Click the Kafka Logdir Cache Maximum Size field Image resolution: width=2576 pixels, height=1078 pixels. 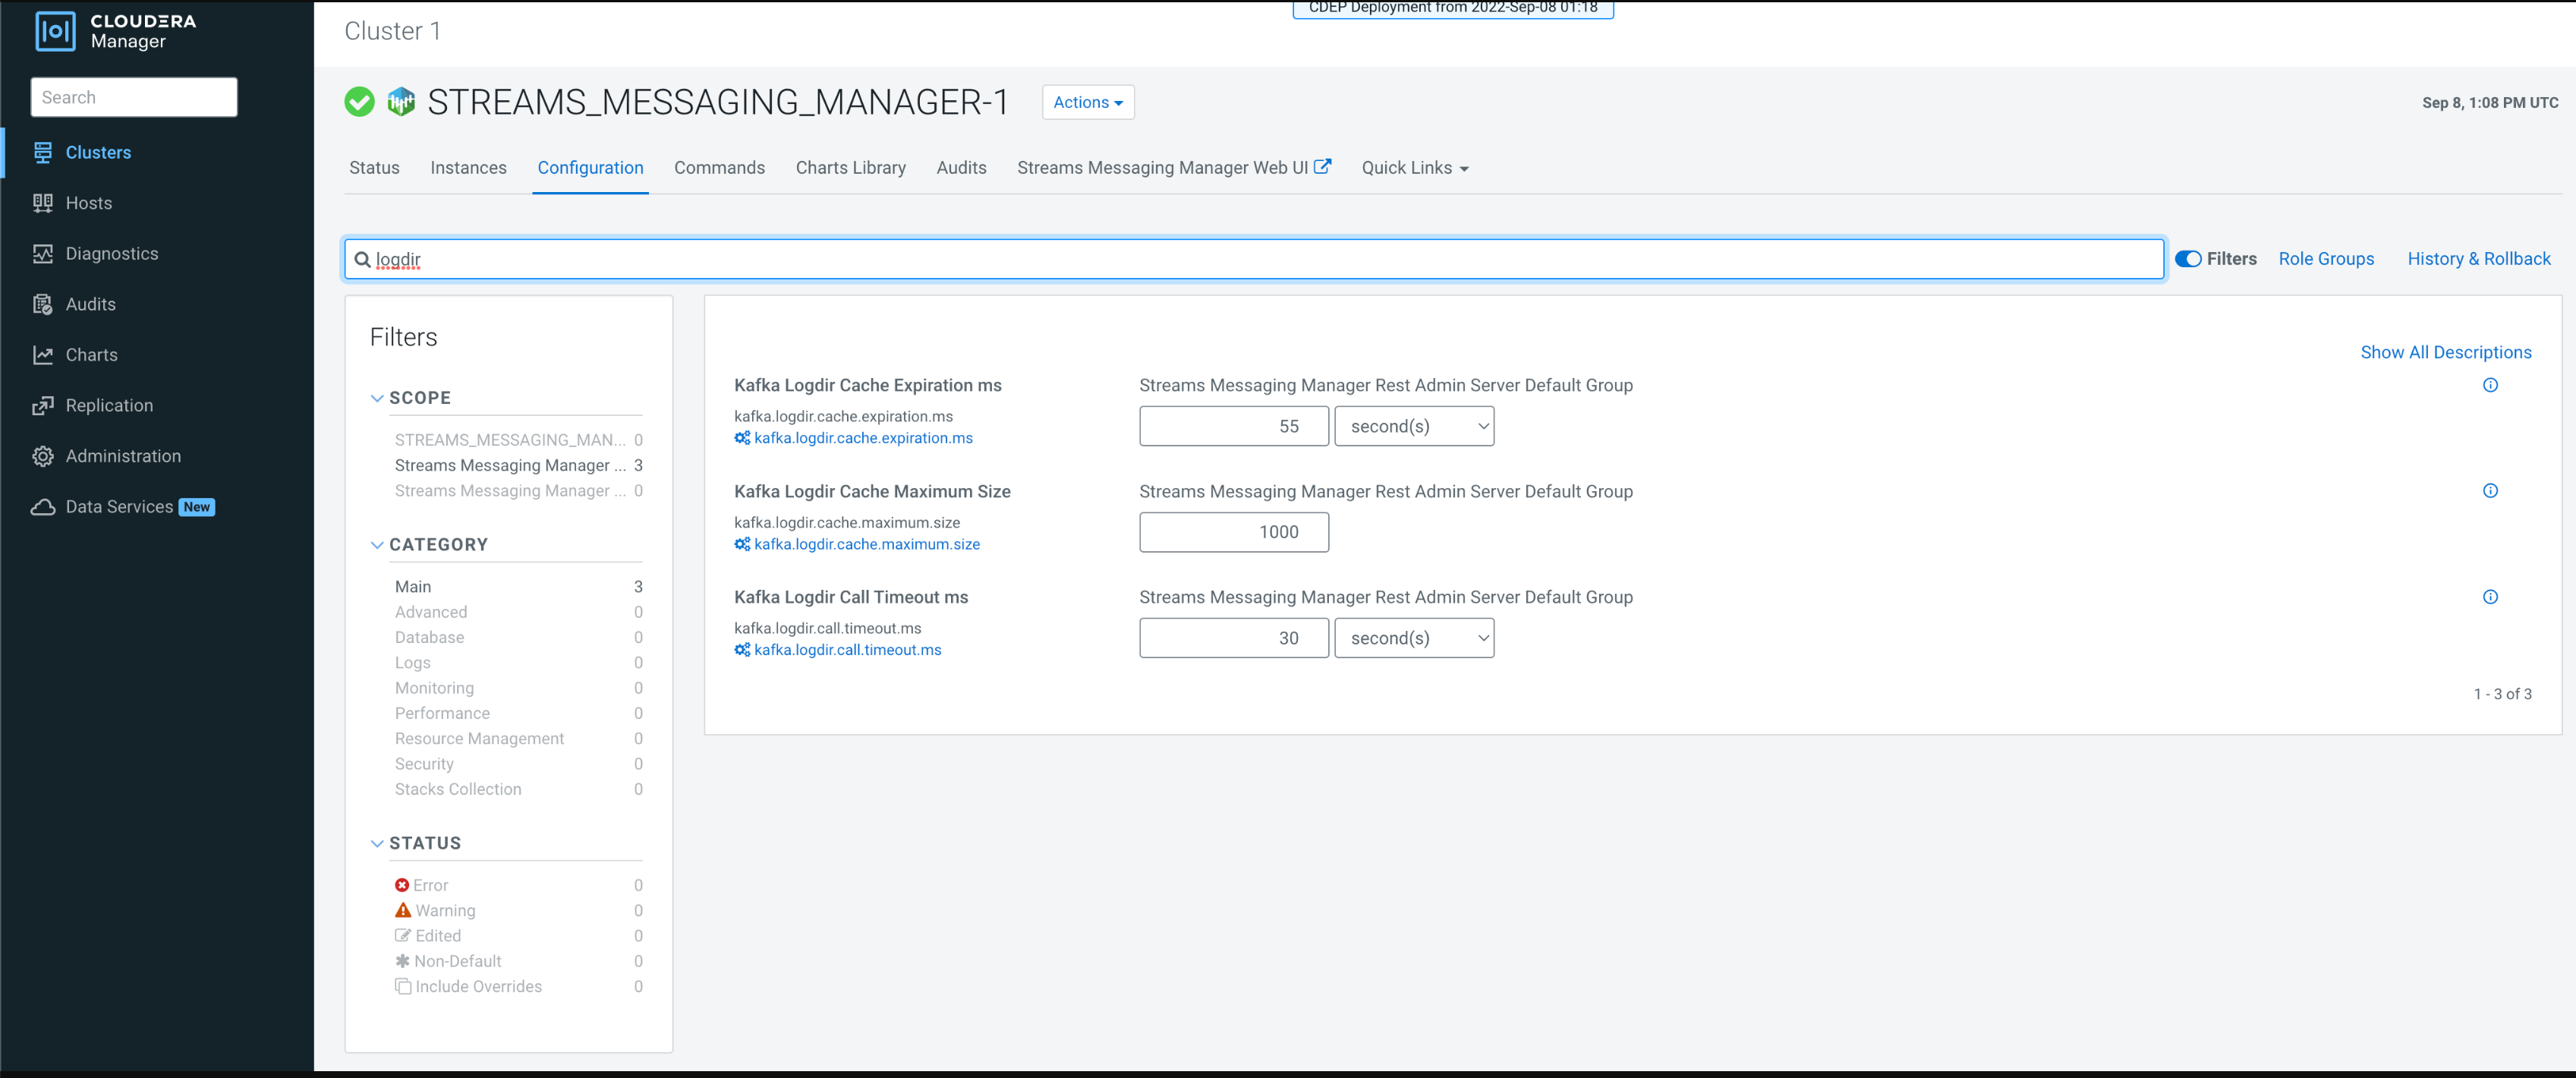(1233, 532)
